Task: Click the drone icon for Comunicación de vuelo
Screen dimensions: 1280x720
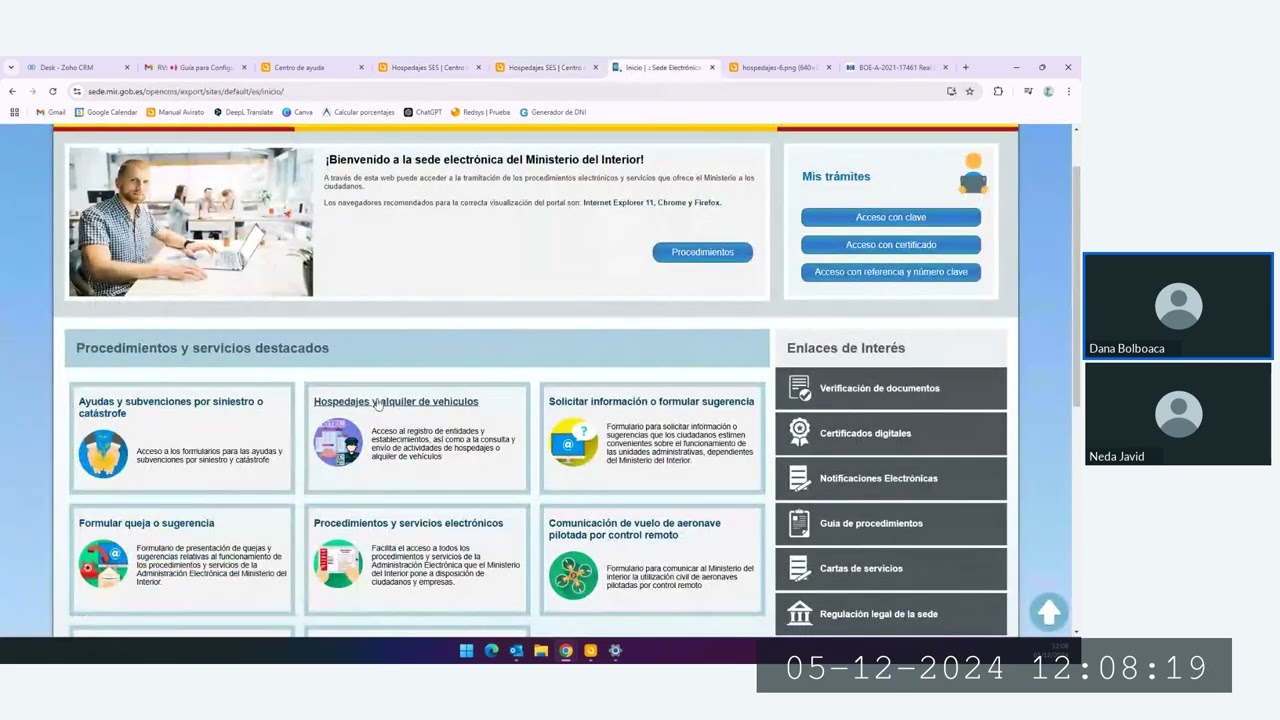Action: coord(574,576)
